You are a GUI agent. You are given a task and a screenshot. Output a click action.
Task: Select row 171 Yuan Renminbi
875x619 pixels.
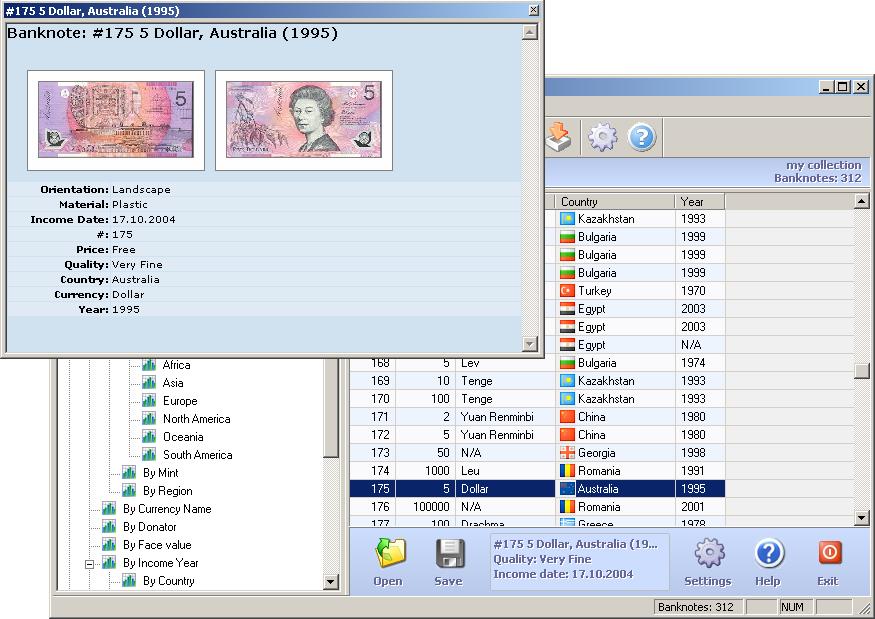537,417
